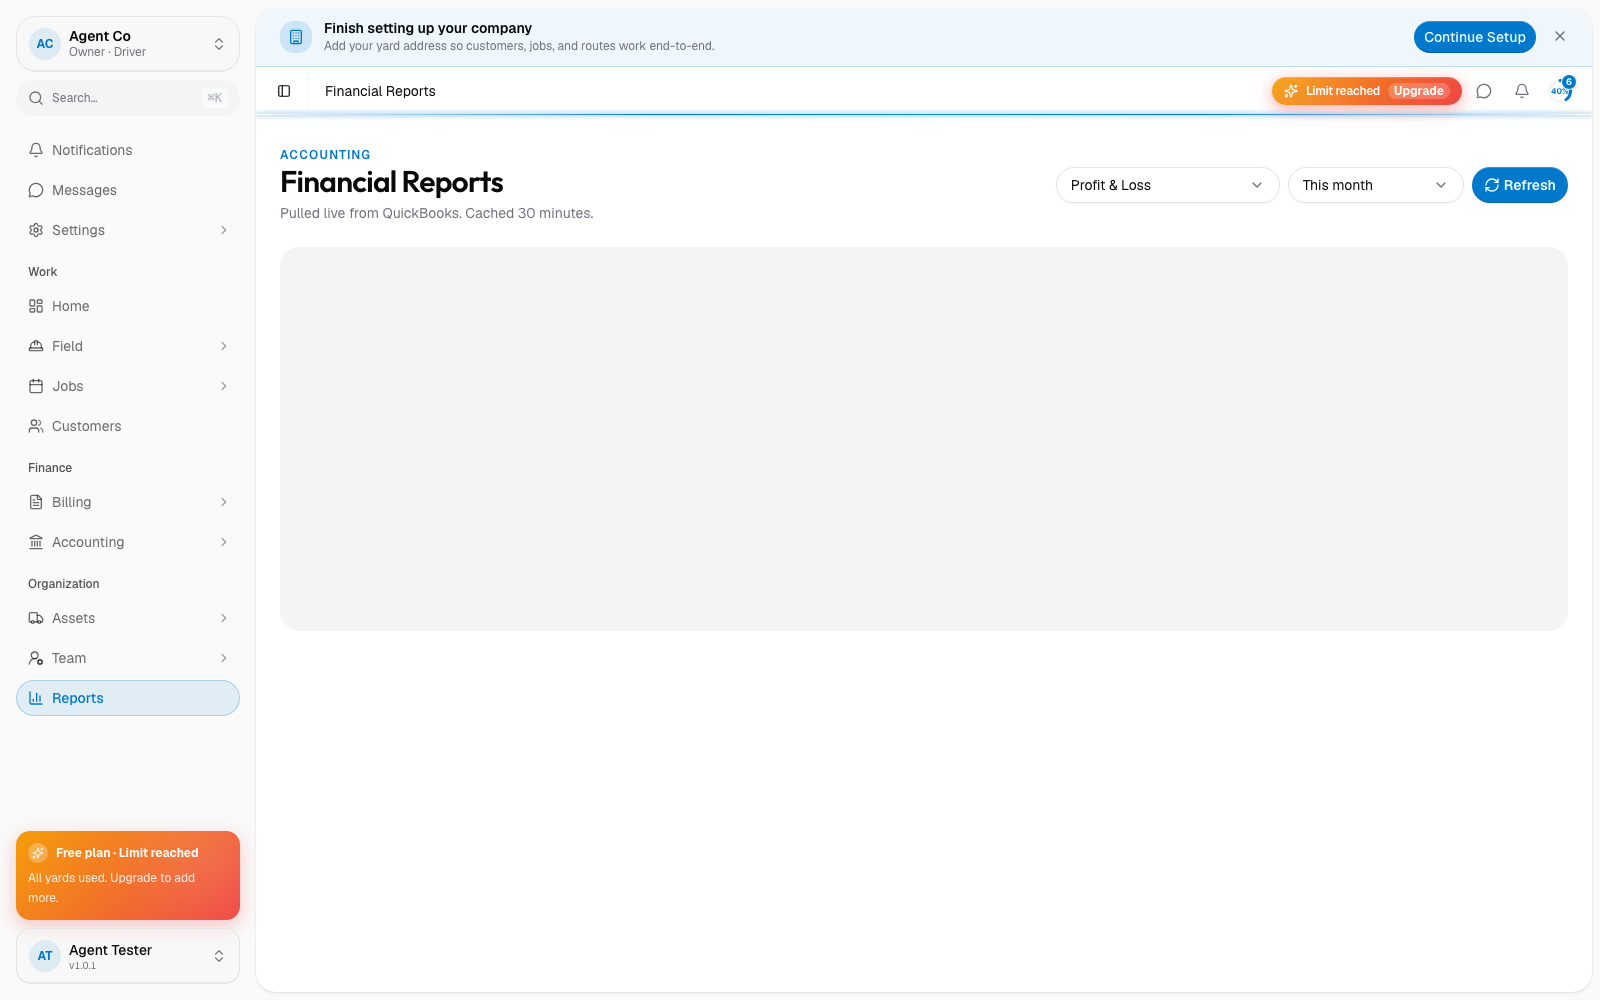Expand the Accounting sidebar section
Screen dimensions: 1600x1000
coord(128,542)
